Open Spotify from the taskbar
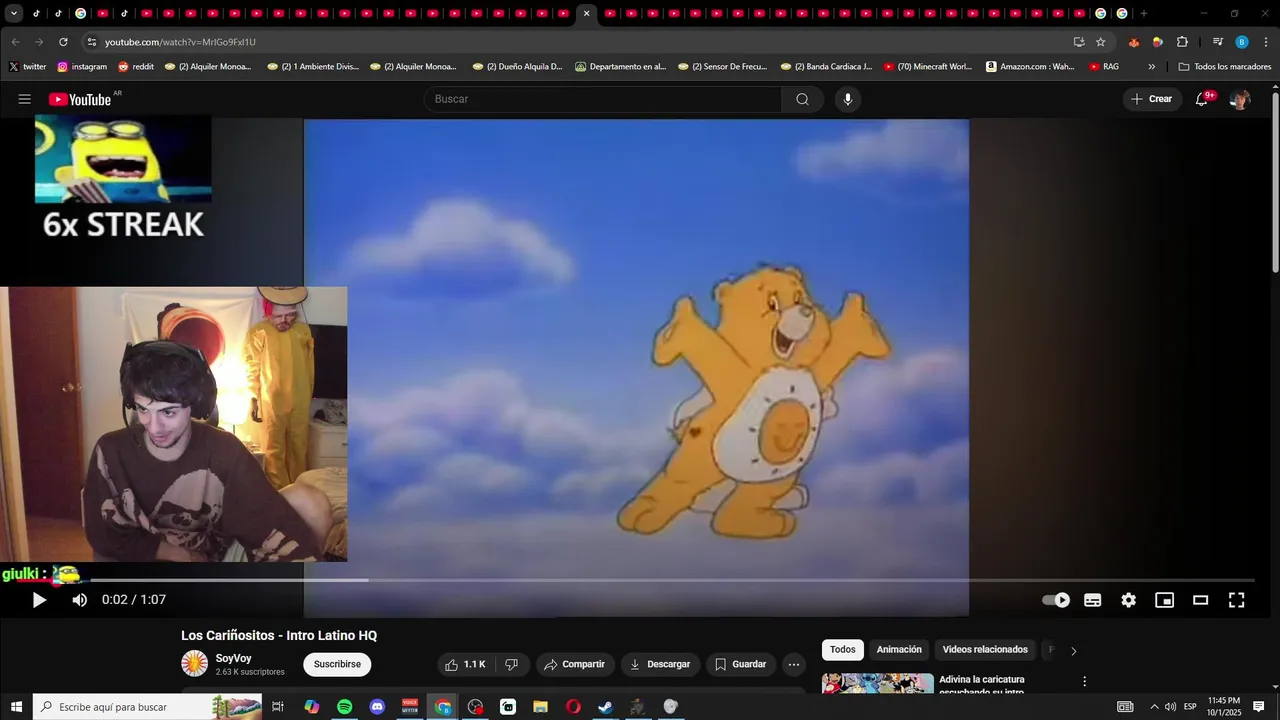 [345, 707]
